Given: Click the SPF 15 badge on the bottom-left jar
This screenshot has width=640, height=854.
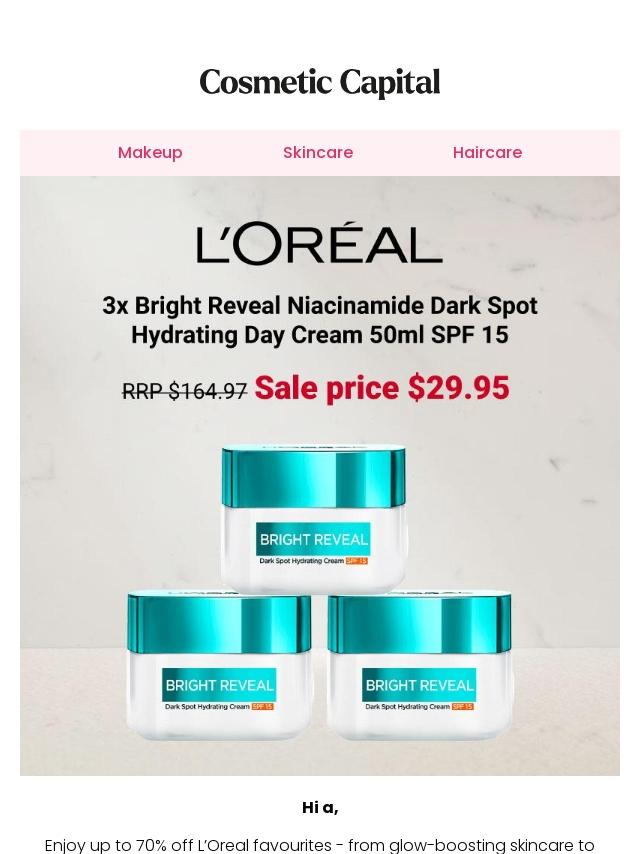Looking at the screenshot, I should pos(263,706).
